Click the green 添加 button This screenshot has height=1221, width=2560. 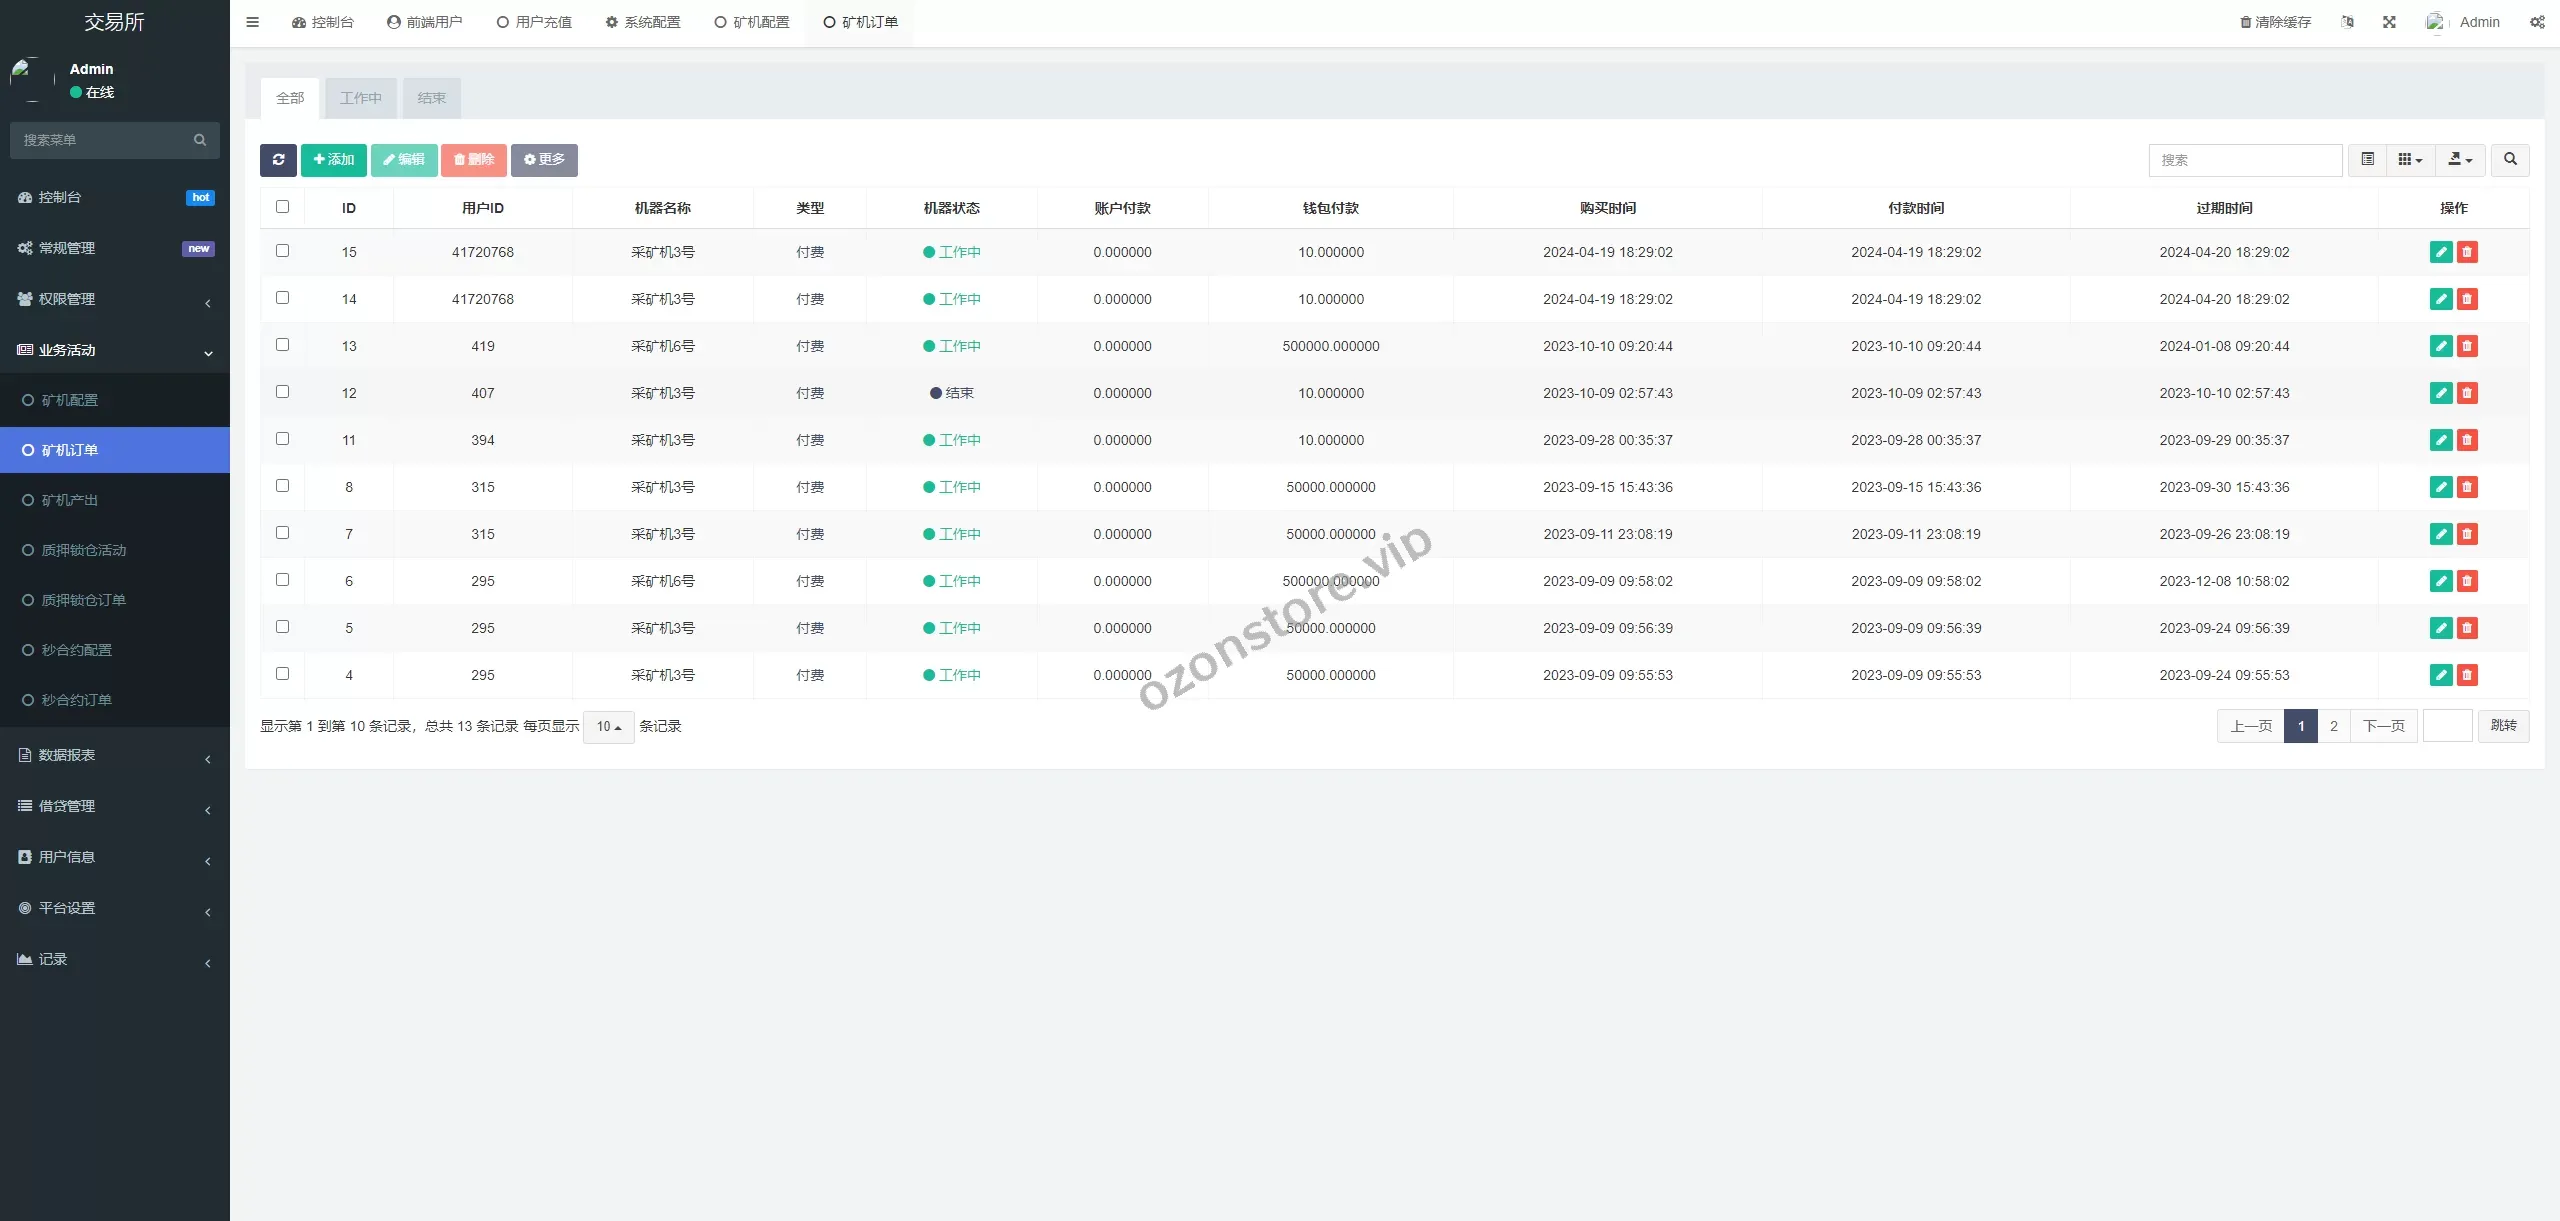[333, 160]
